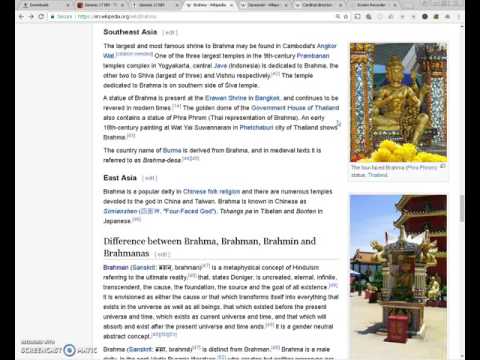The image size is (480, 360).
Task: Click the Secure lock icon in the address bar
Action: (x=53, y=16)
